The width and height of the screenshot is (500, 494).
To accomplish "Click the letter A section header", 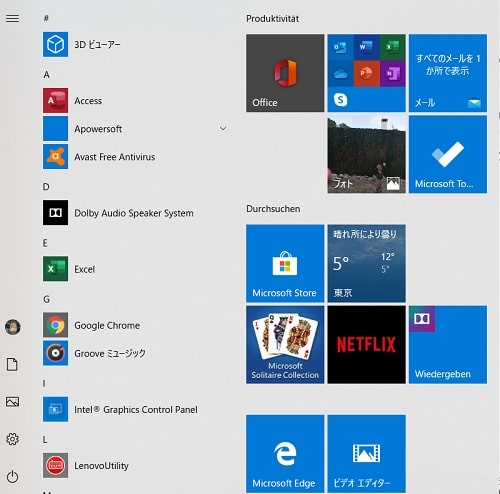I will [47, 74].
